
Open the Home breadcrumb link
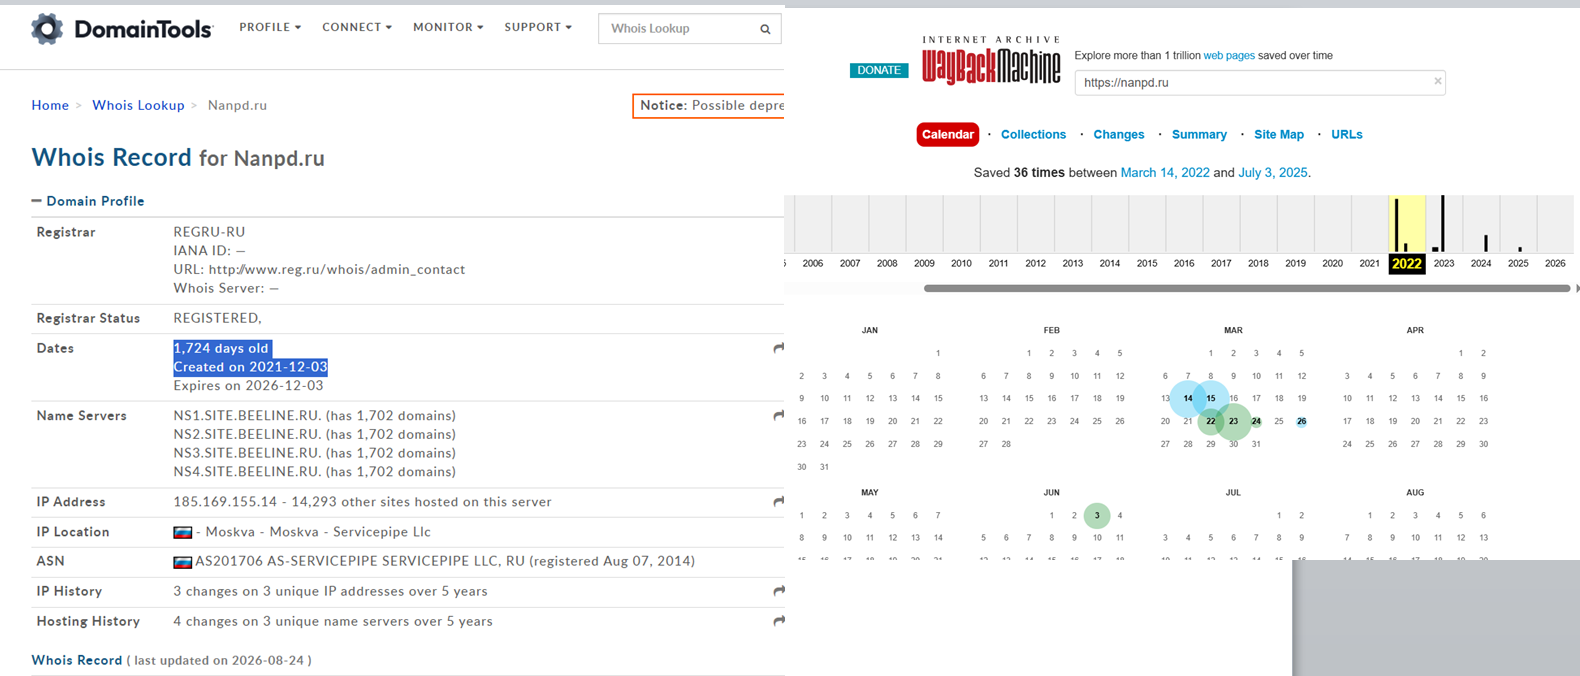pyautogui.click(x=50, y=105)
